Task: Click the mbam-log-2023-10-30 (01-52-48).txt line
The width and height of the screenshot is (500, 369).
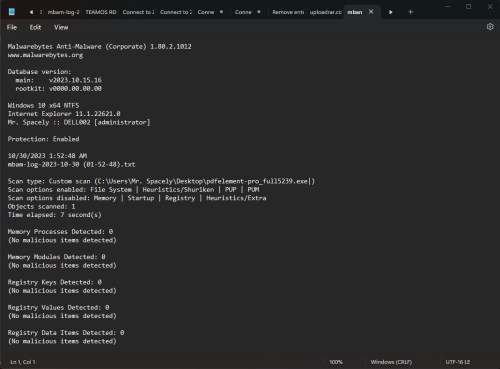Action: click(x=71, y=164)
